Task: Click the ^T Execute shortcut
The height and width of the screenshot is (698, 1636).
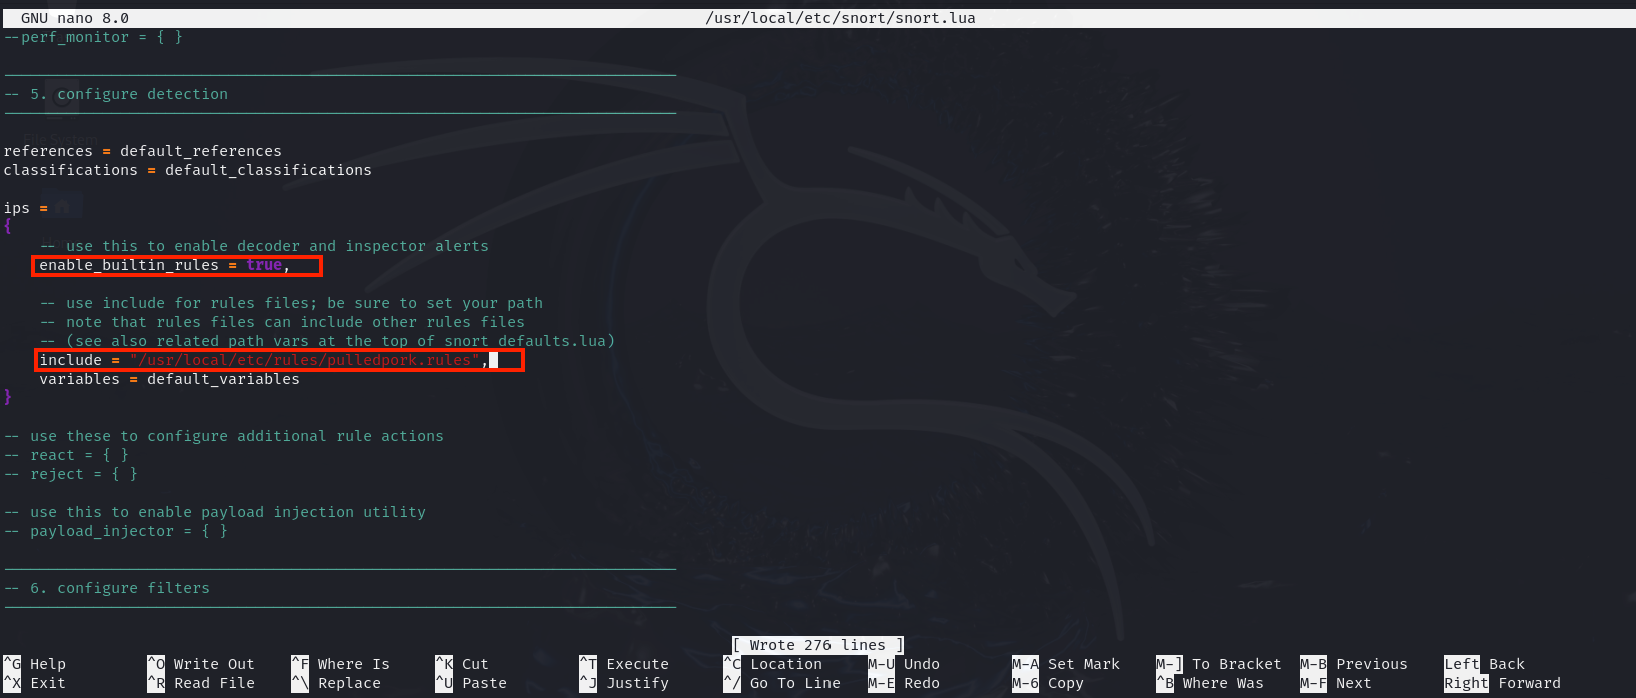Action: [625, 664]
